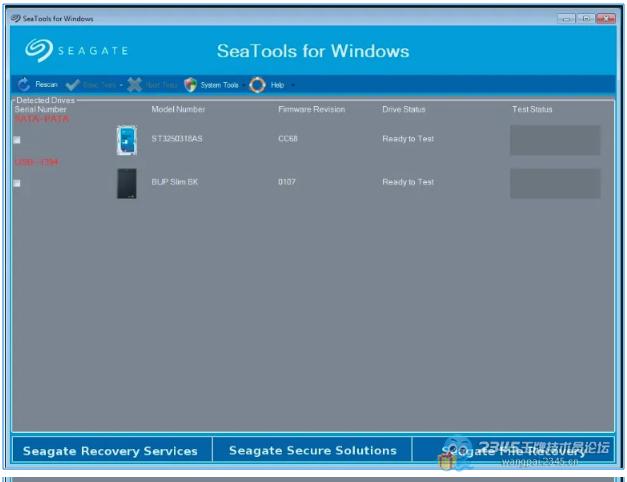Click the ST3250318AS hard drive icon
The width and height of the screenshot is (627, 482).
click(127, 140)
